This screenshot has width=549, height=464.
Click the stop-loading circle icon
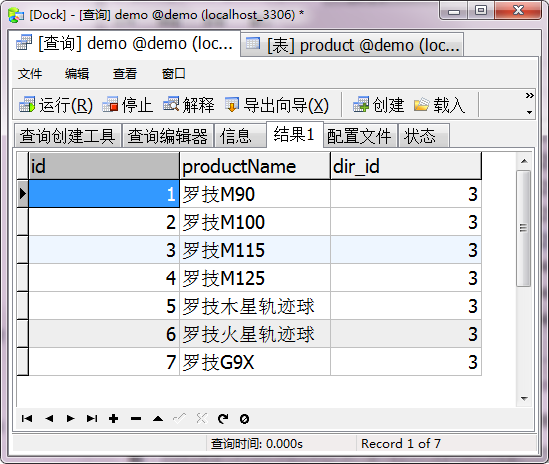coord(244,419)
